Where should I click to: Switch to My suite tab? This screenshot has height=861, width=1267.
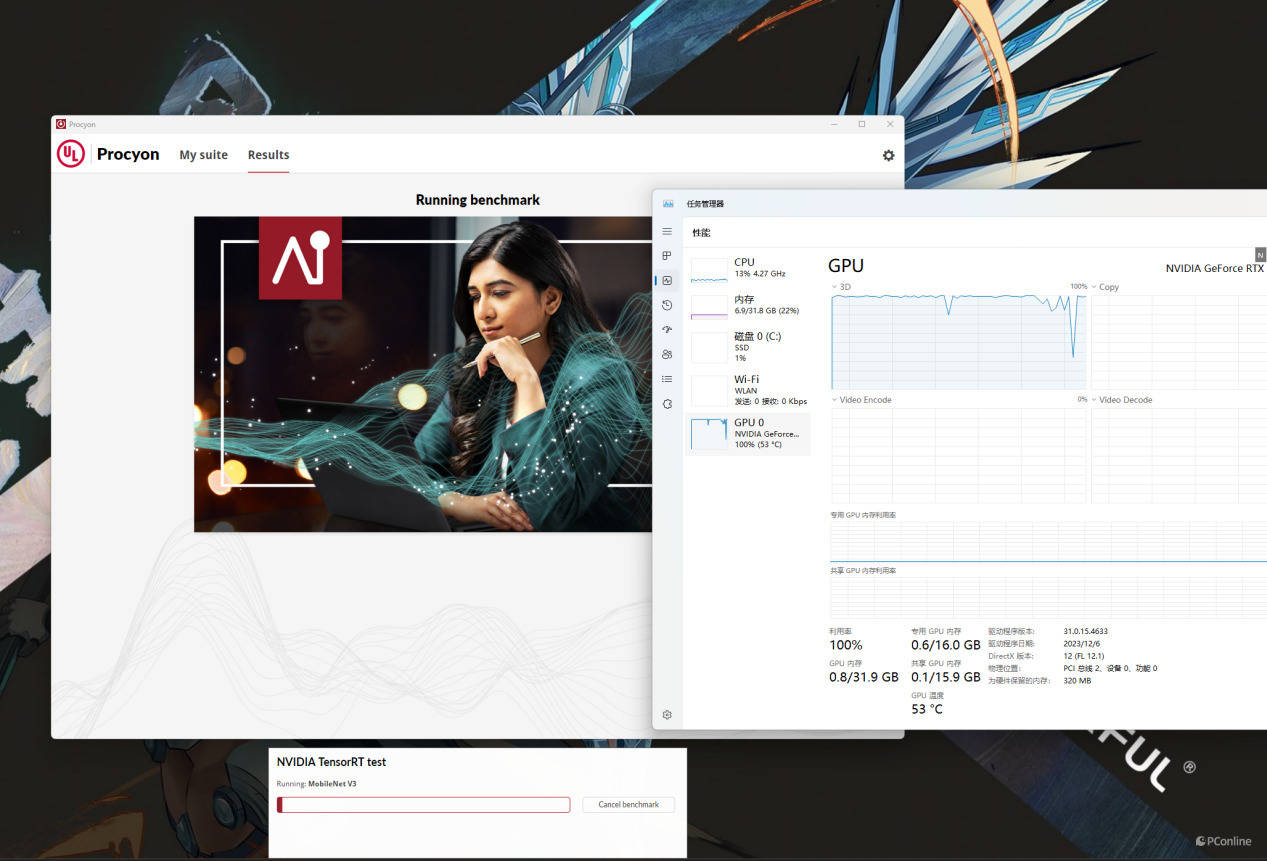(x=203, y=155)
